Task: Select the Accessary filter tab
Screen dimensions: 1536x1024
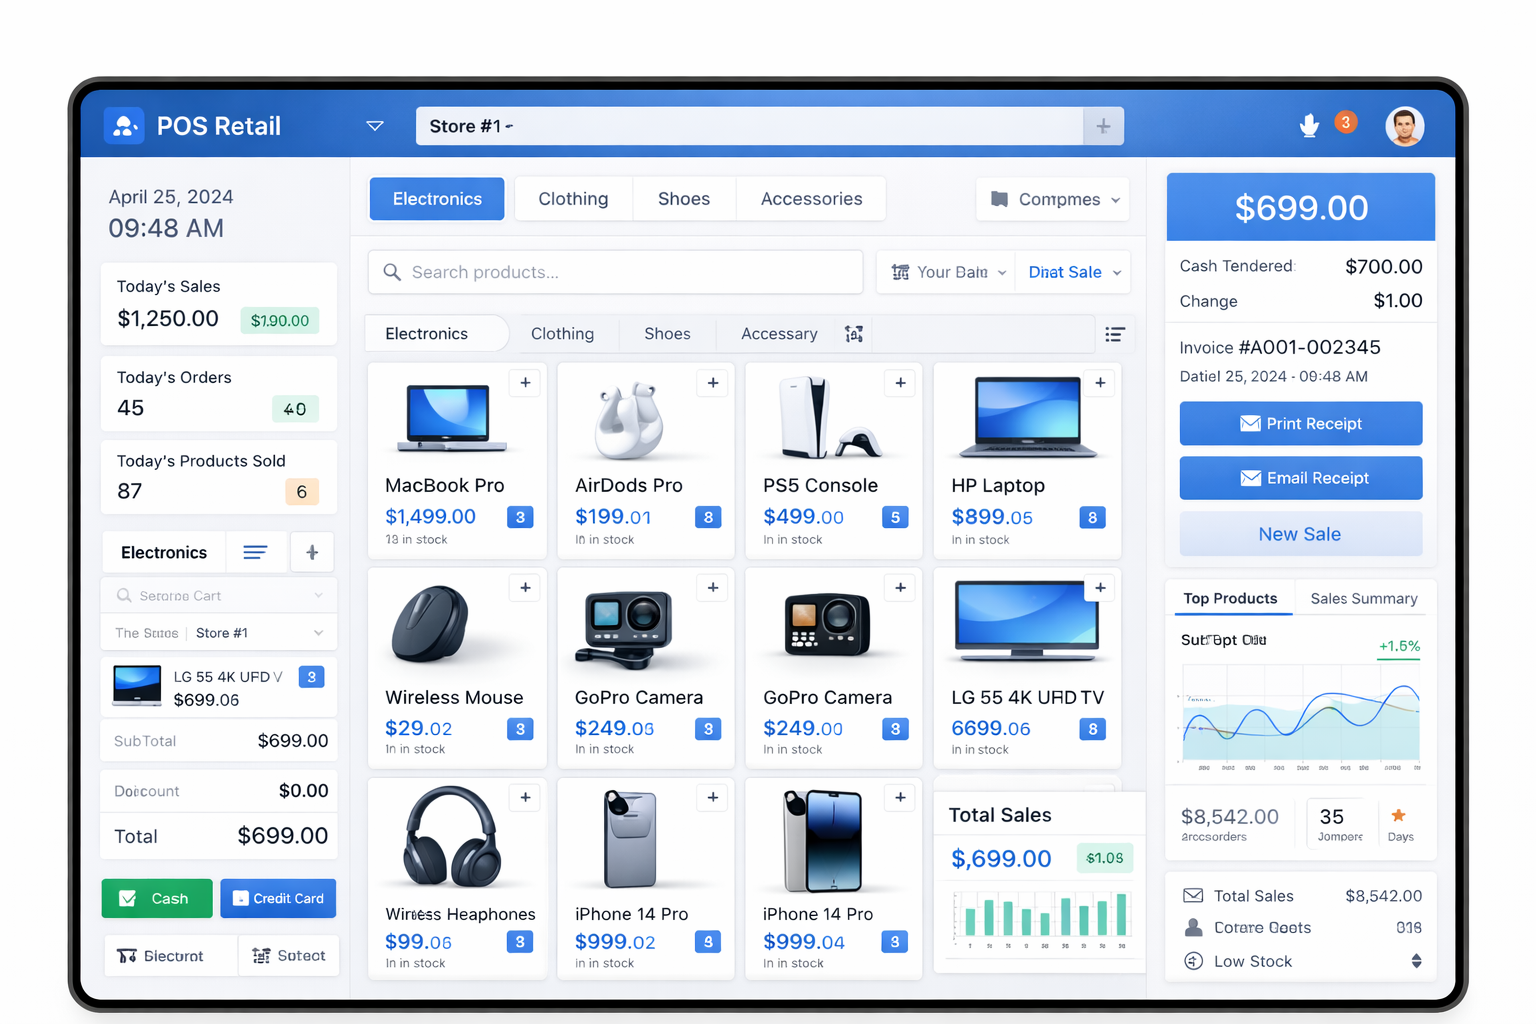Action: (779, 334)
